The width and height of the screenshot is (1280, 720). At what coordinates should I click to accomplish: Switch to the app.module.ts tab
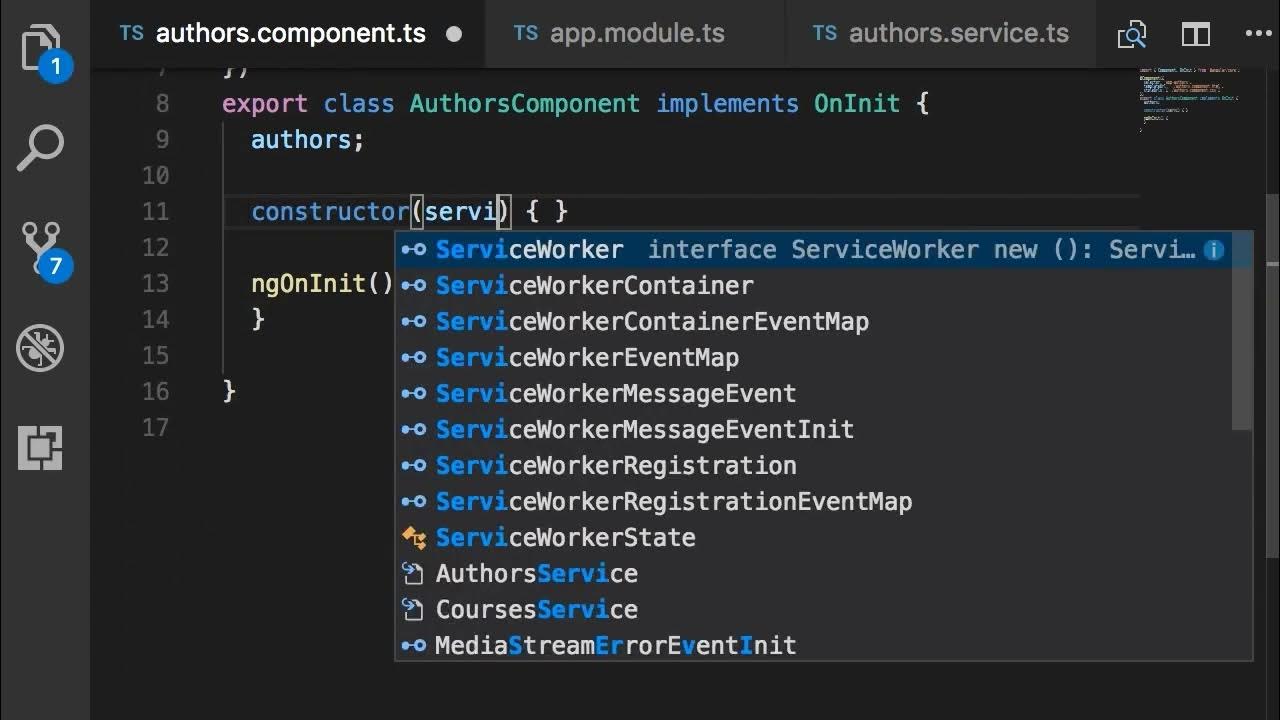click(636, 34)
